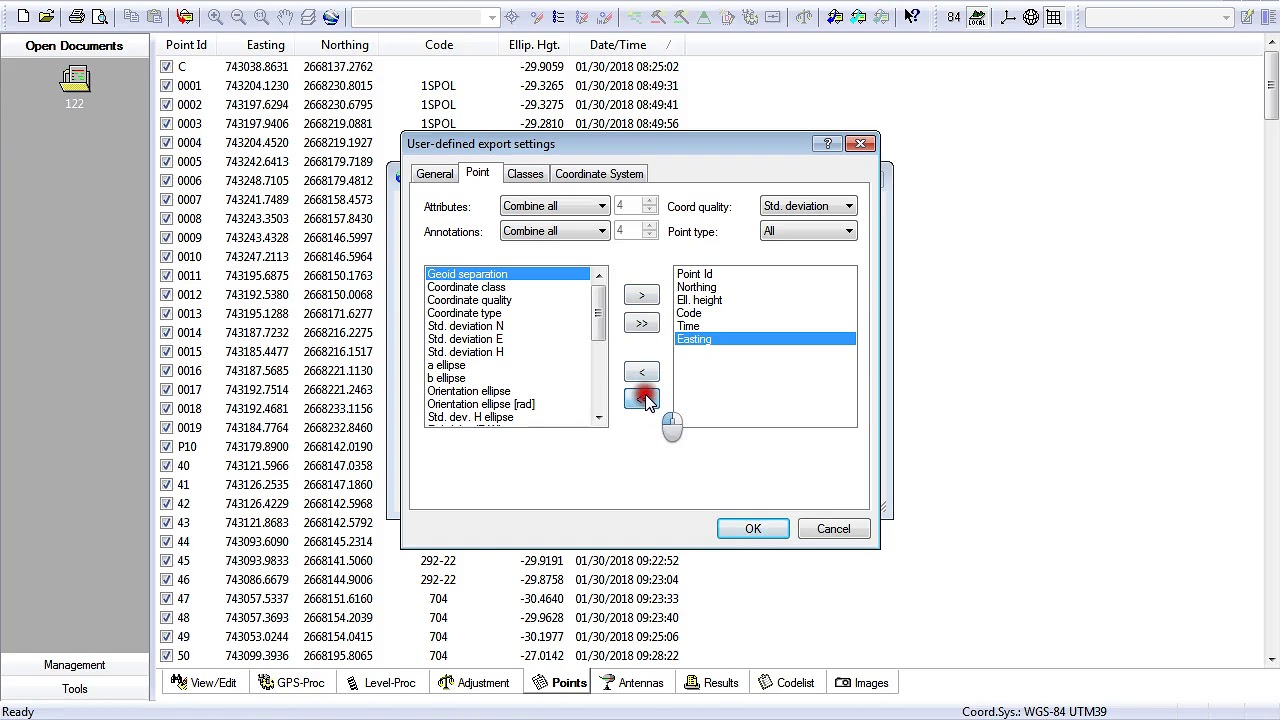Open the Coord quality dropdown
This screenshot has width=1280, height=720.
(808, 206)
